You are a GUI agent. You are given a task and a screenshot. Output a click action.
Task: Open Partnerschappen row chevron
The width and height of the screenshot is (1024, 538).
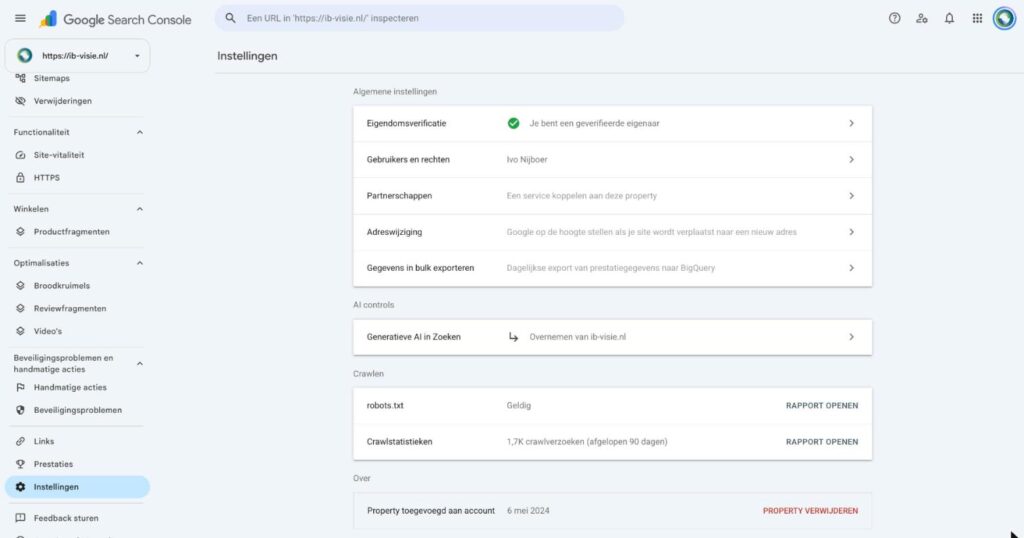coord(851,196)
